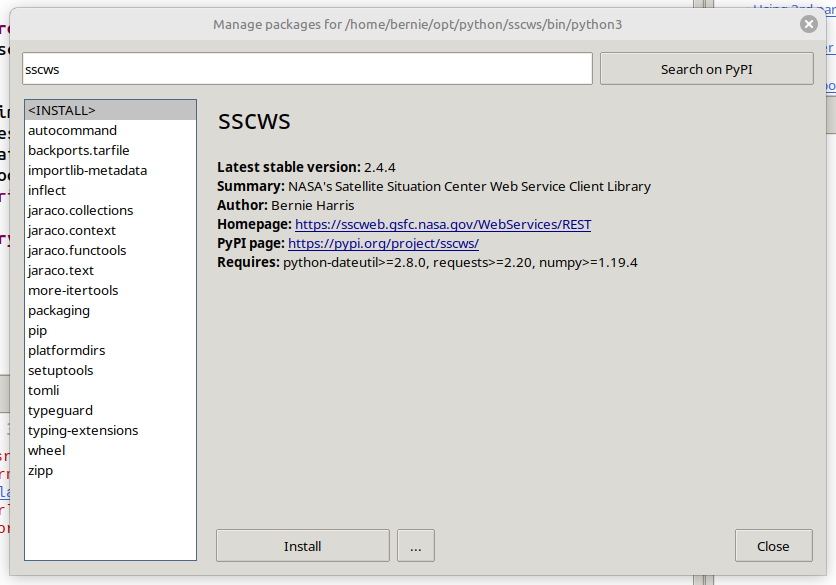Select pip in the package list
836x585 pixels.
[x=110, y=331]
